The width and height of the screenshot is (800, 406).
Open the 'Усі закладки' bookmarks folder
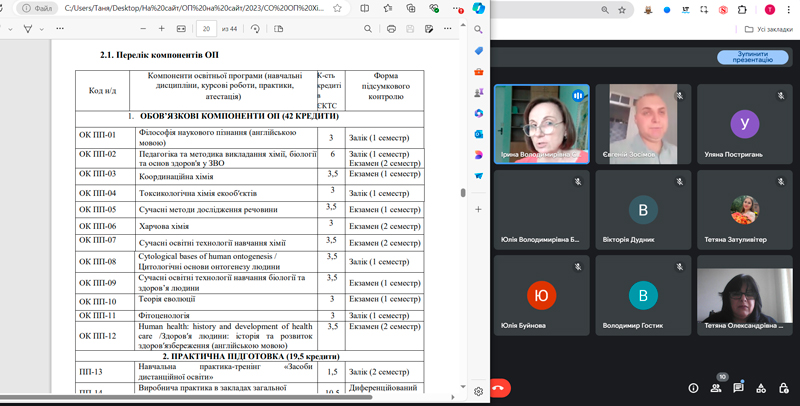(x=768, y=29)
